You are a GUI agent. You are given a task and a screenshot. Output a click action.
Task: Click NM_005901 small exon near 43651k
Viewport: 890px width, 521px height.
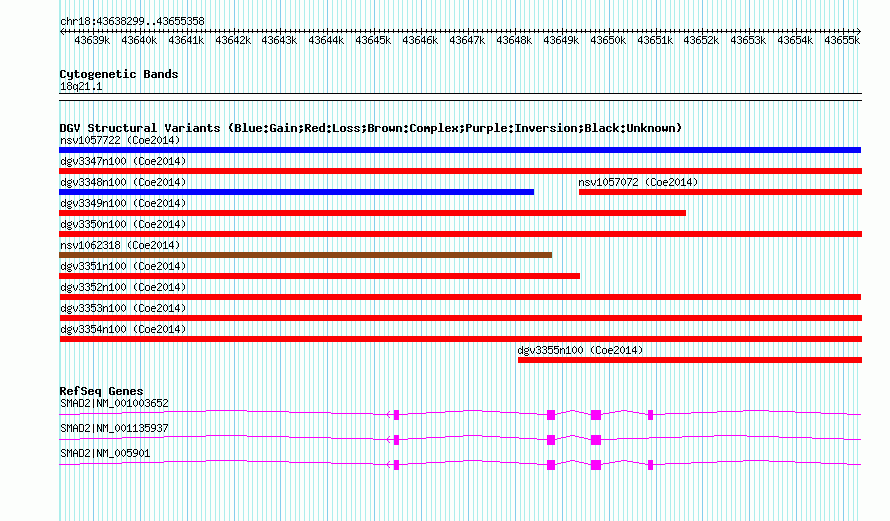tap(650, 465)
